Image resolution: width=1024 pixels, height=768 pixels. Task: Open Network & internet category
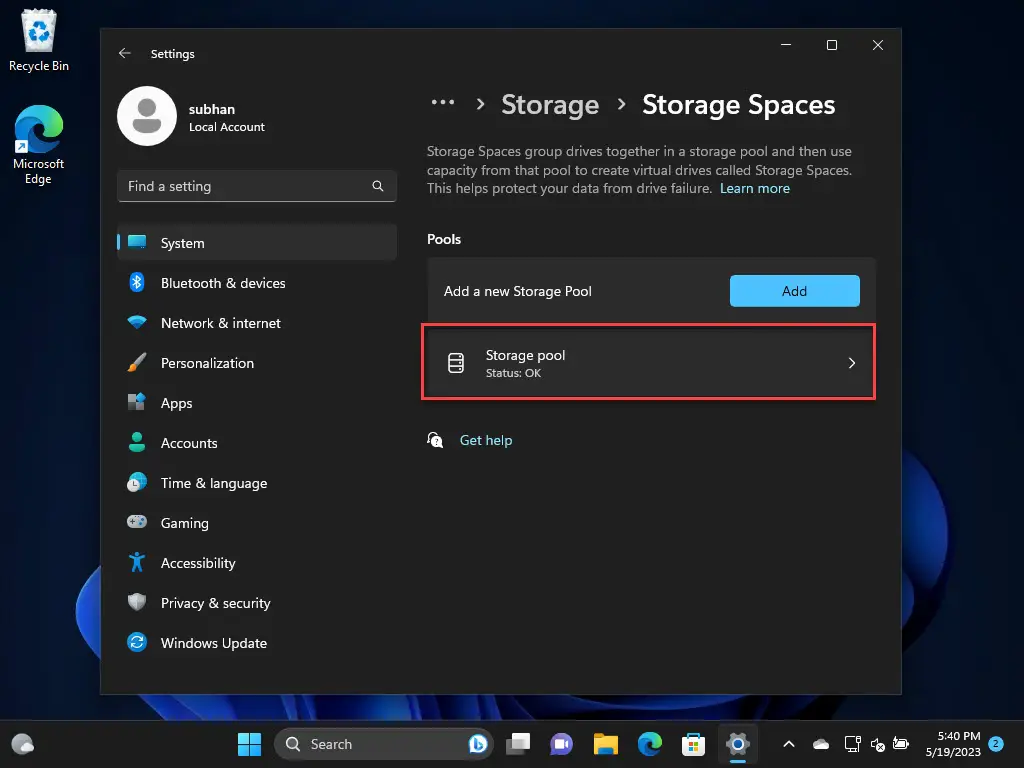coord(257,323)
